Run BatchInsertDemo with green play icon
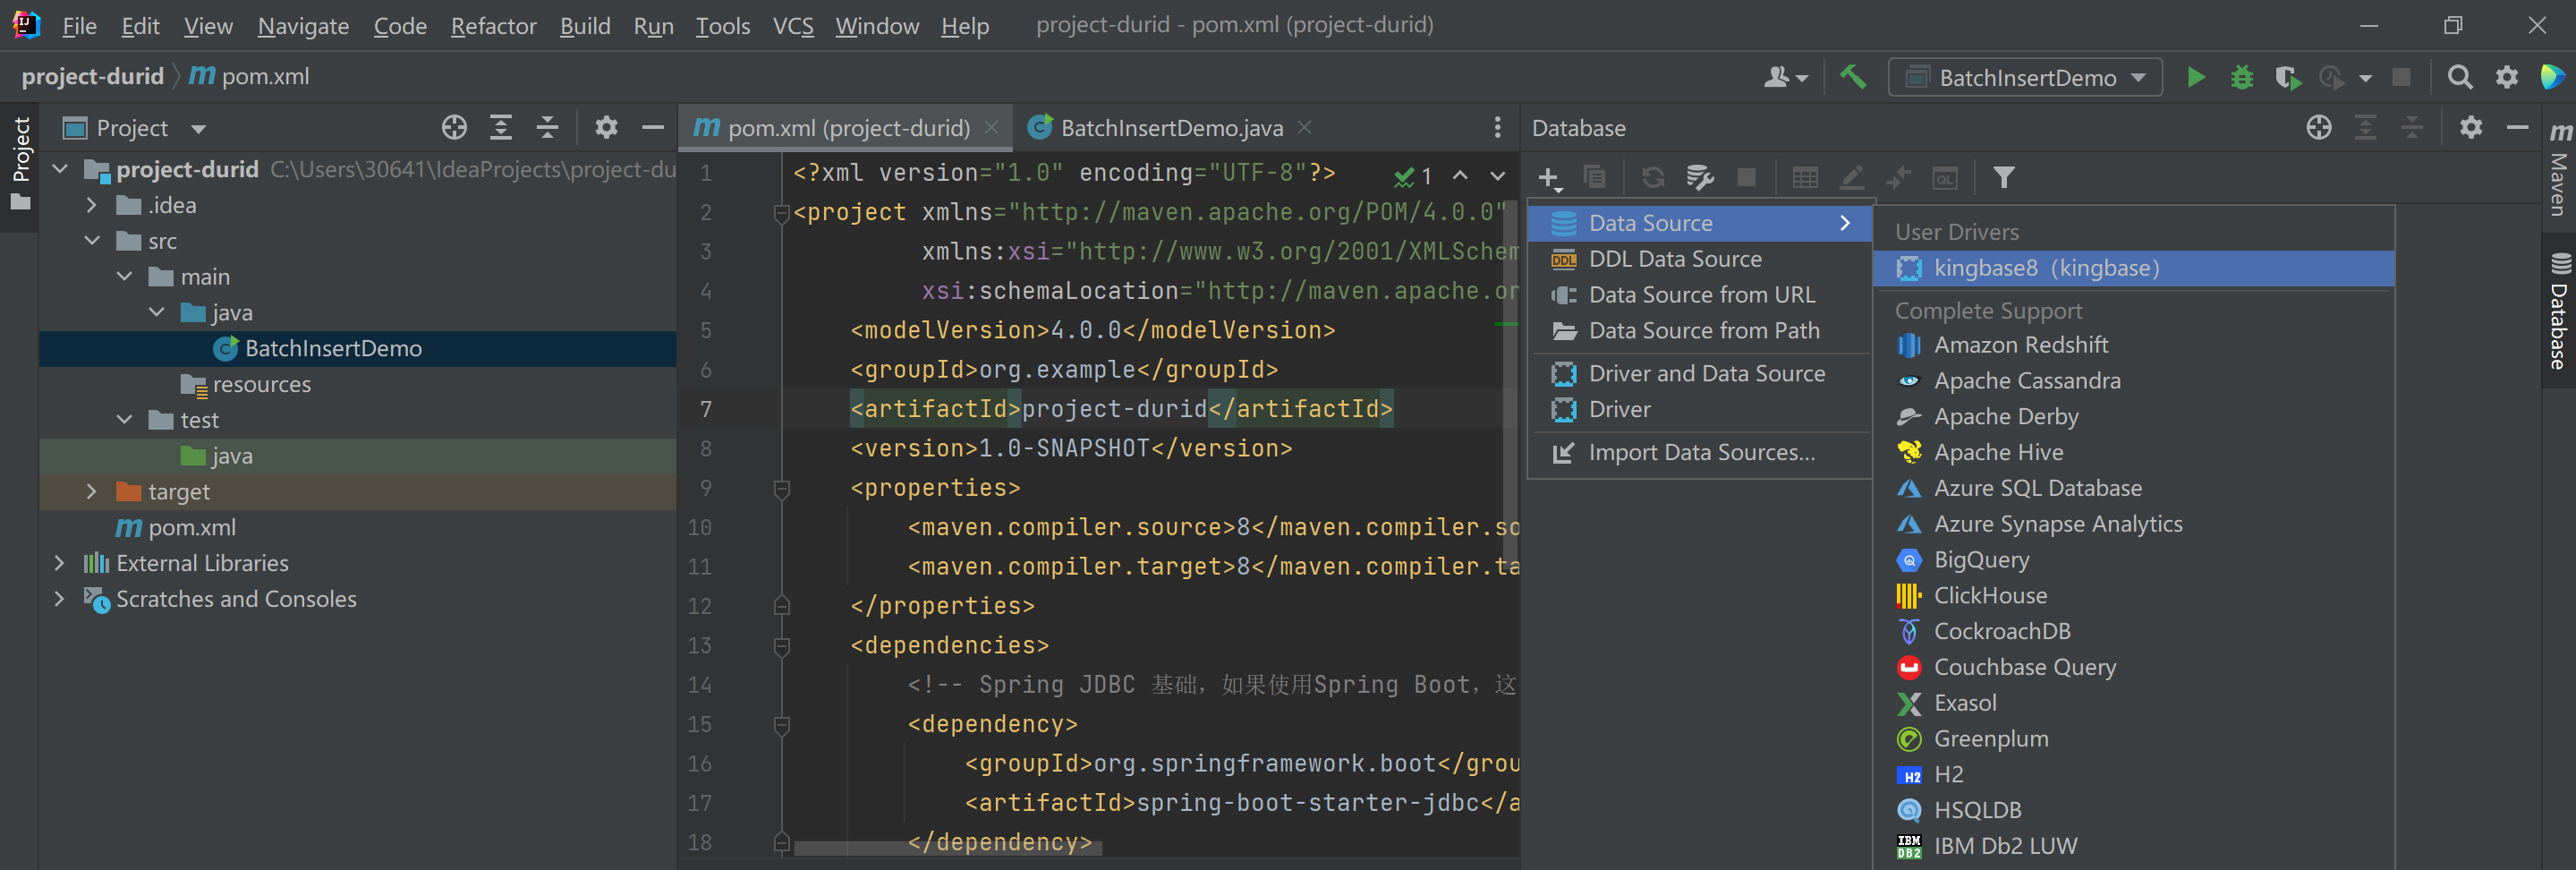This screenshot has height=870, width=2576. tap(2196, 77)
